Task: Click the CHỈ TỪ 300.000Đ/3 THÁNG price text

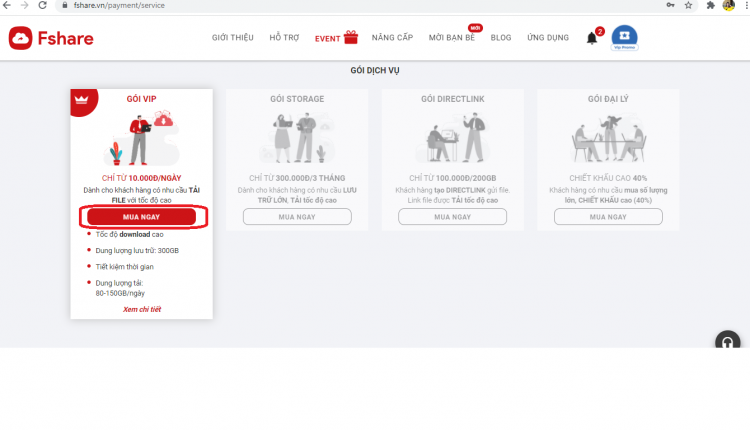Action: tap(297, 178)
